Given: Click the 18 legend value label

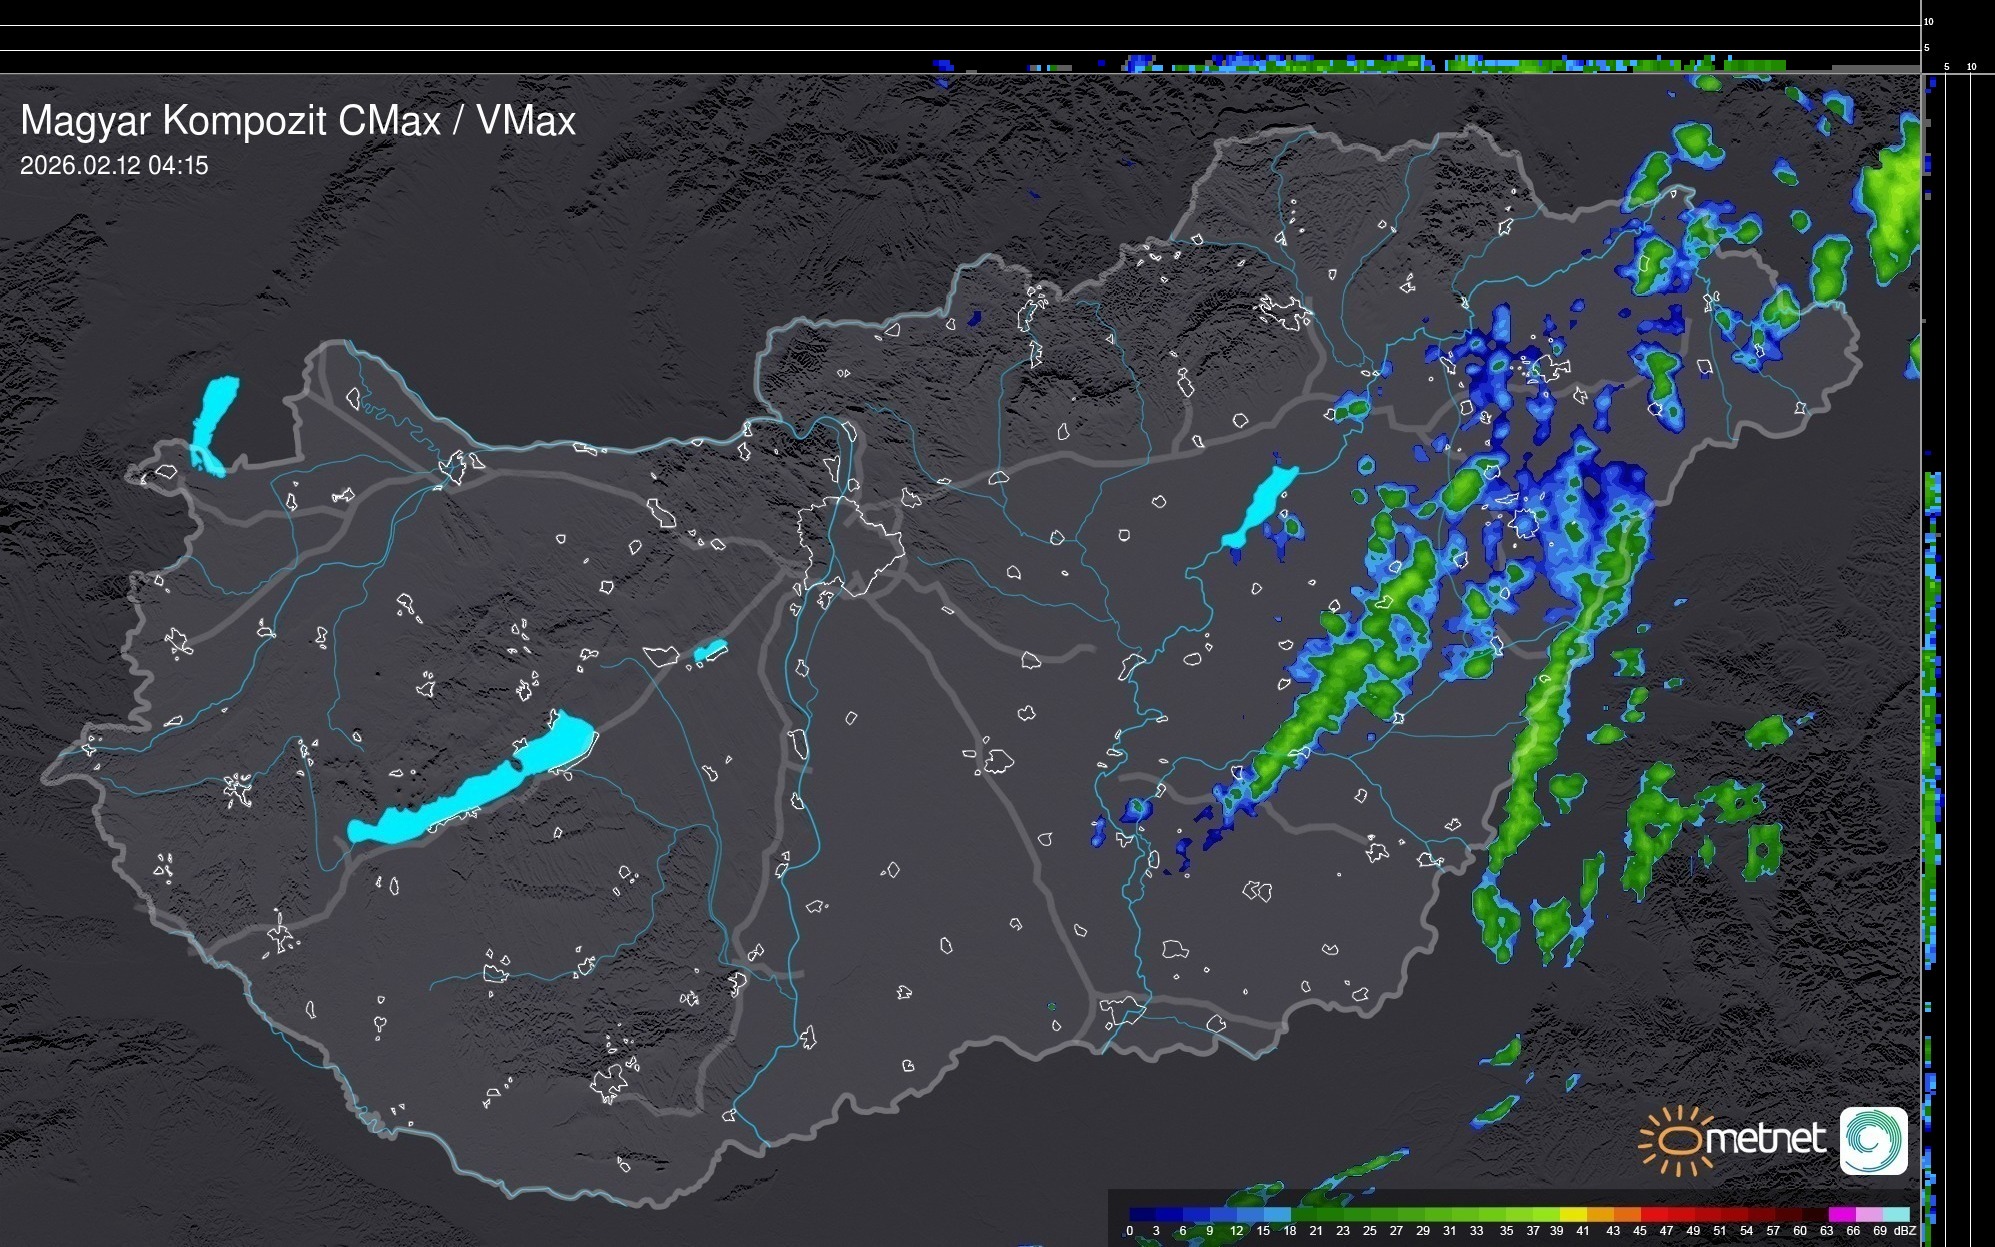Looking at the screenshot, I should [1290, 1231].
